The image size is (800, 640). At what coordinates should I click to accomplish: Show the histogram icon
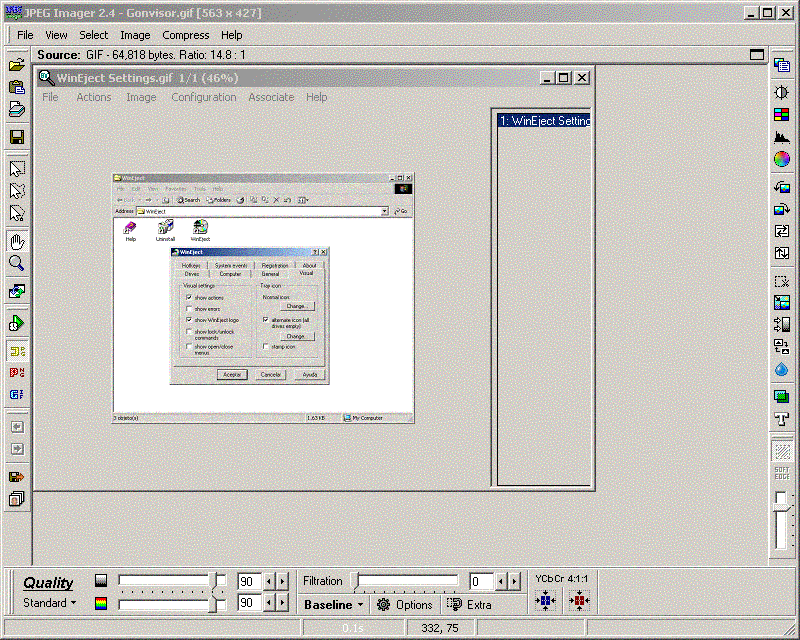tap(782, 137)
